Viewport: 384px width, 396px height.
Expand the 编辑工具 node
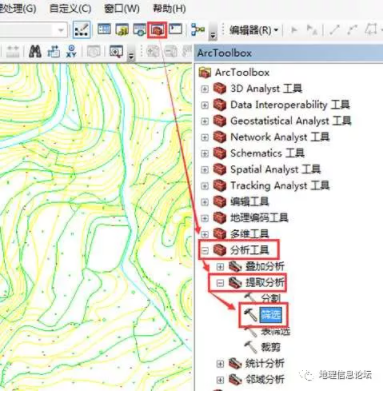click(x=205, y=202)
